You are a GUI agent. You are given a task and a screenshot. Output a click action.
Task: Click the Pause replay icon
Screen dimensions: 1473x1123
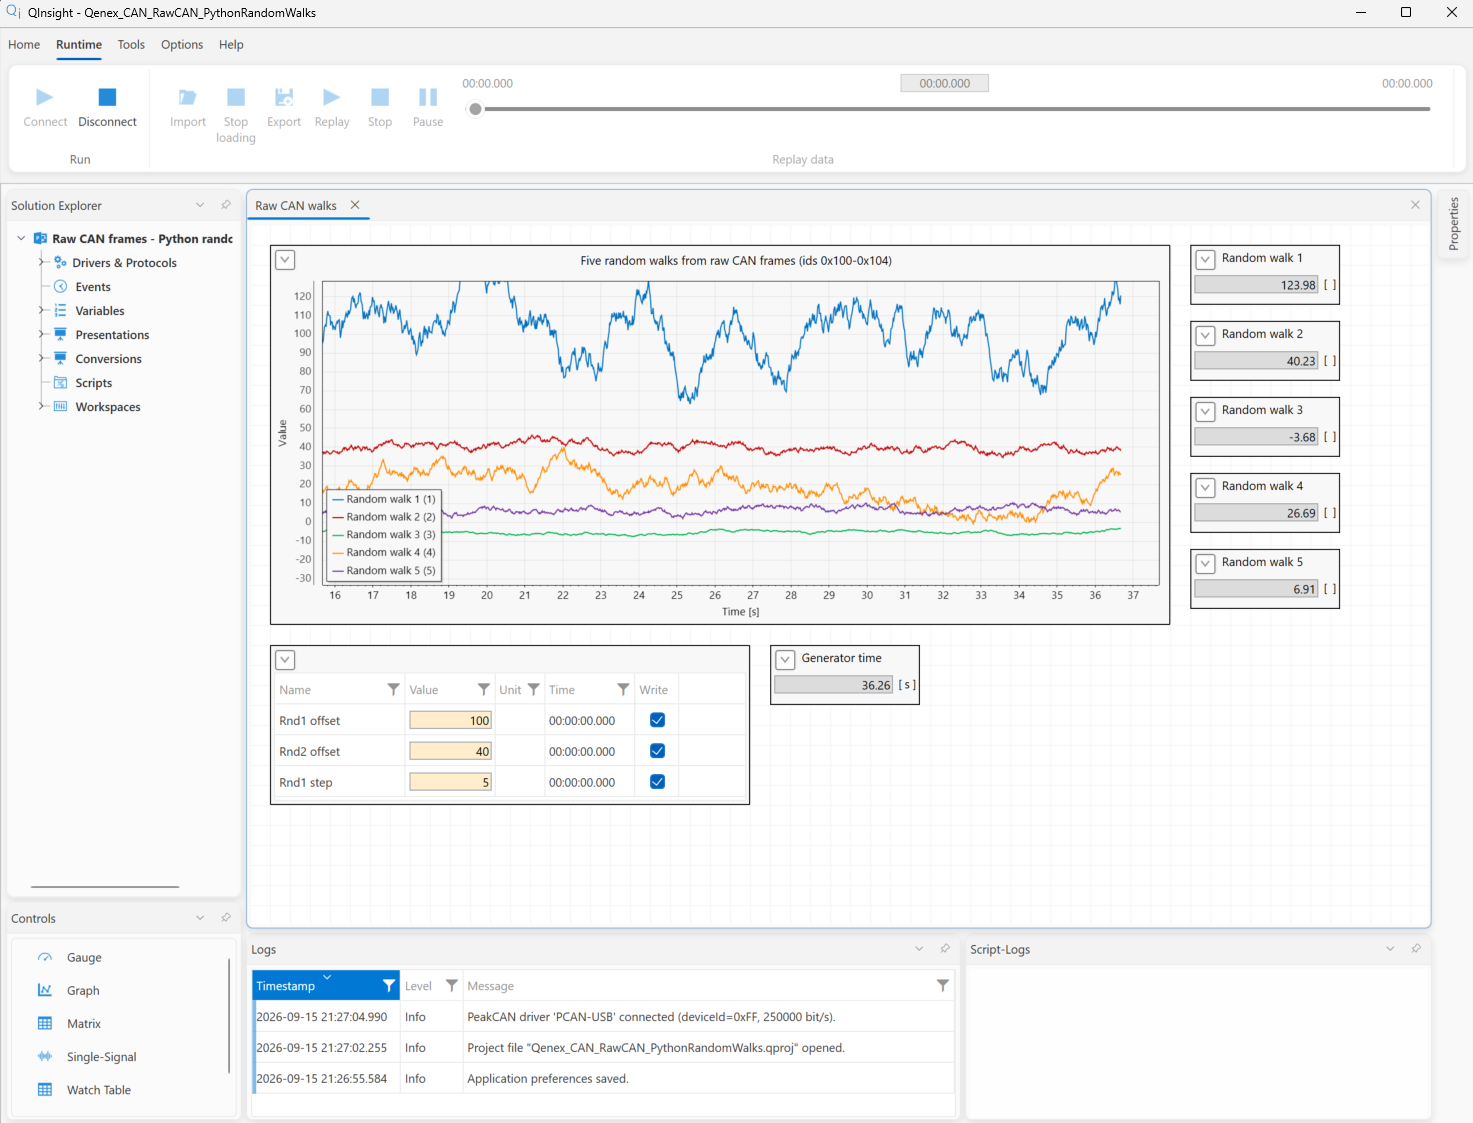point(428,97)
